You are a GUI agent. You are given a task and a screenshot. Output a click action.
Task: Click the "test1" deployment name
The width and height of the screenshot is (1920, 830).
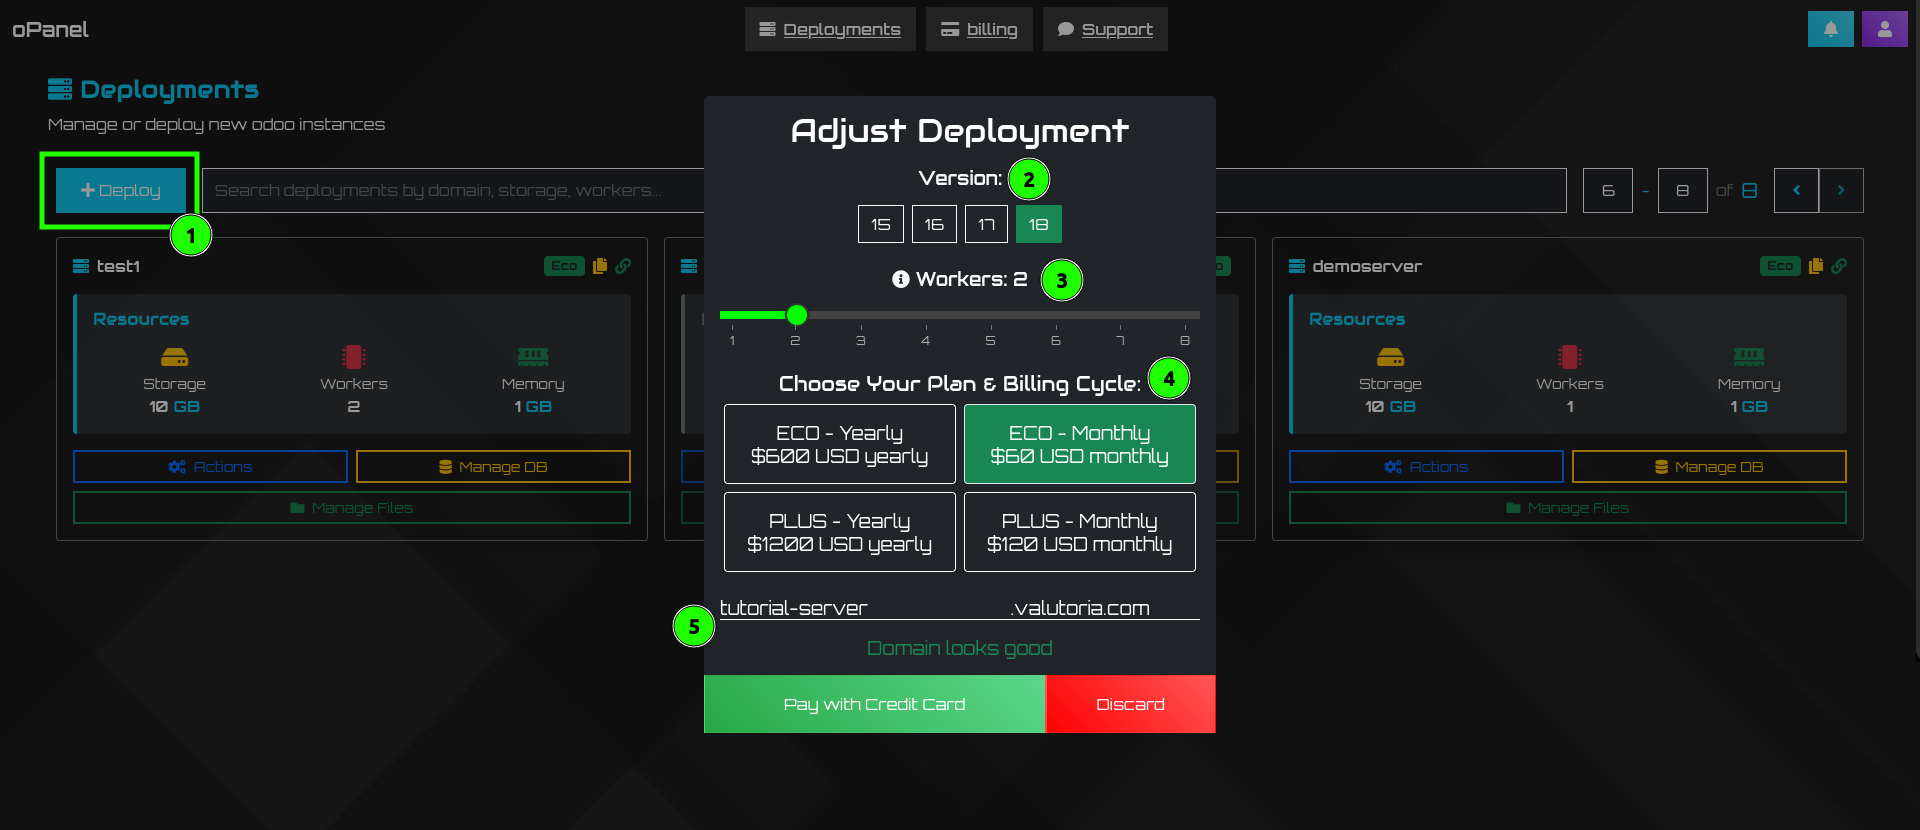(x=118, y=266)
